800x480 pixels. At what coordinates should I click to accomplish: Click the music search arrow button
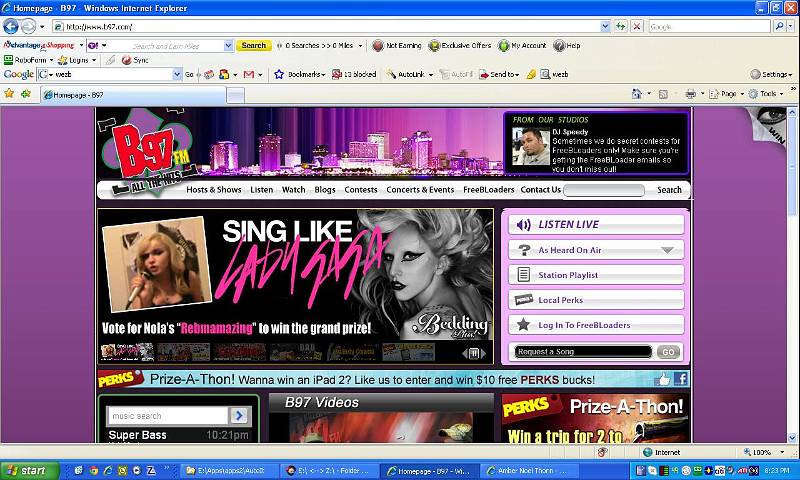coord(239,416)
